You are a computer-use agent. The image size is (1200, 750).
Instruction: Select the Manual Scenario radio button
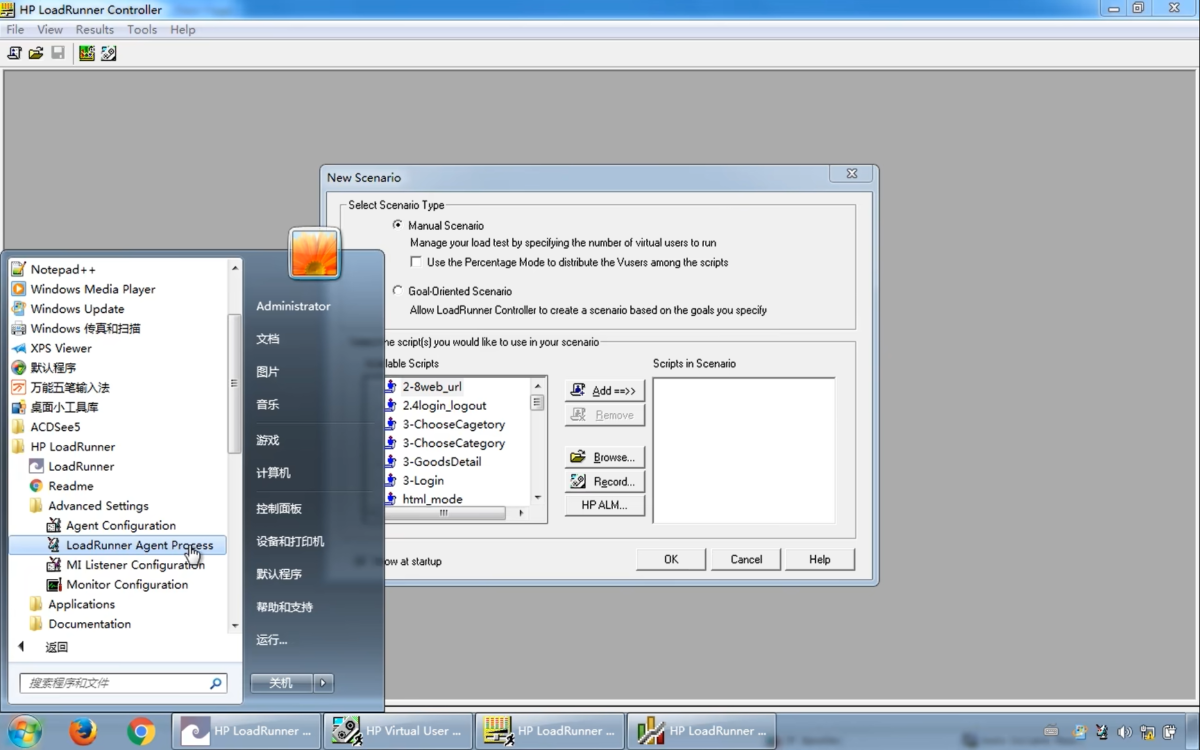pos(398,225)
